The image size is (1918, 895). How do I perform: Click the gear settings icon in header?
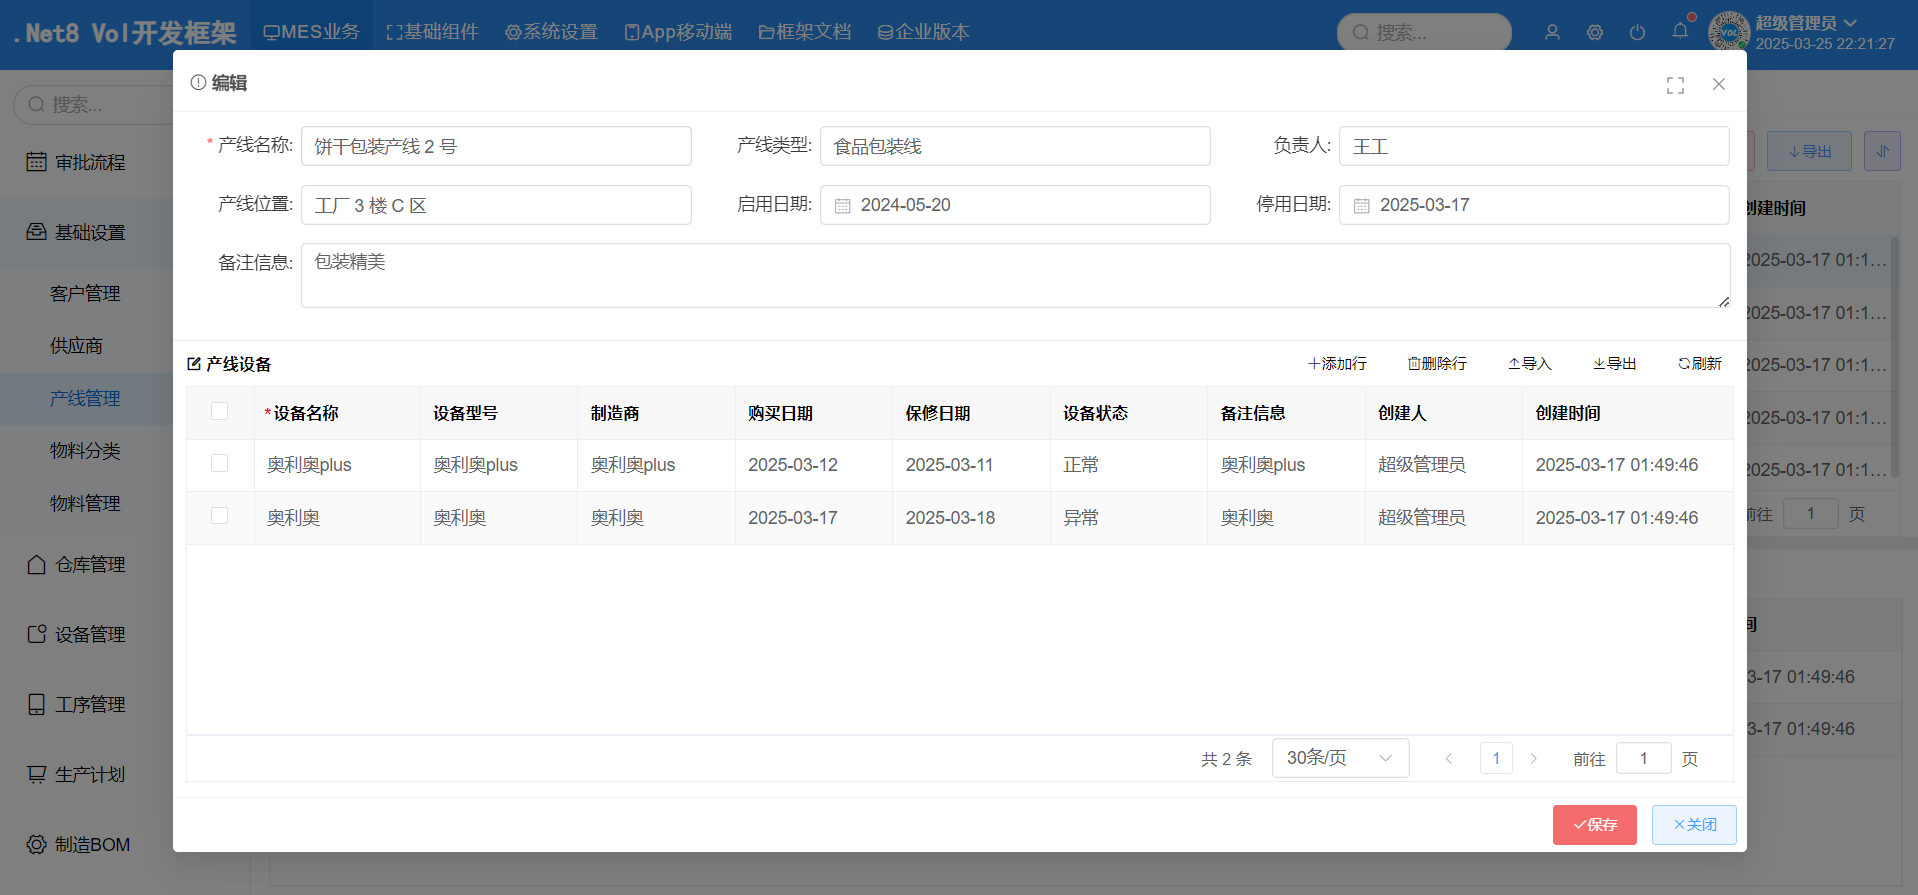(1595, 32)
